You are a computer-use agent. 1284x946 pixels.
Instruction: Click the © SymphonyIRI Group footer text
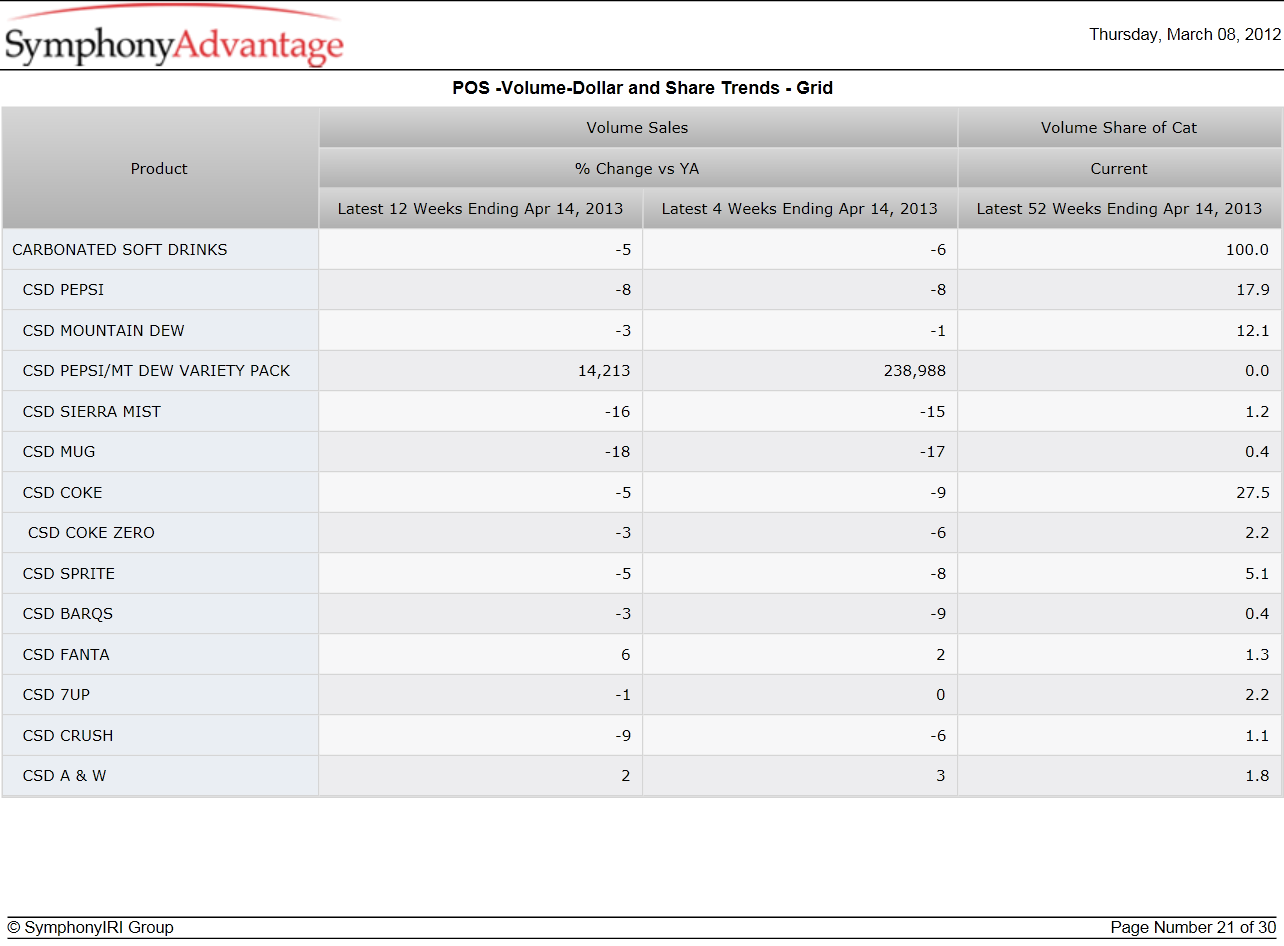(90, 927)
